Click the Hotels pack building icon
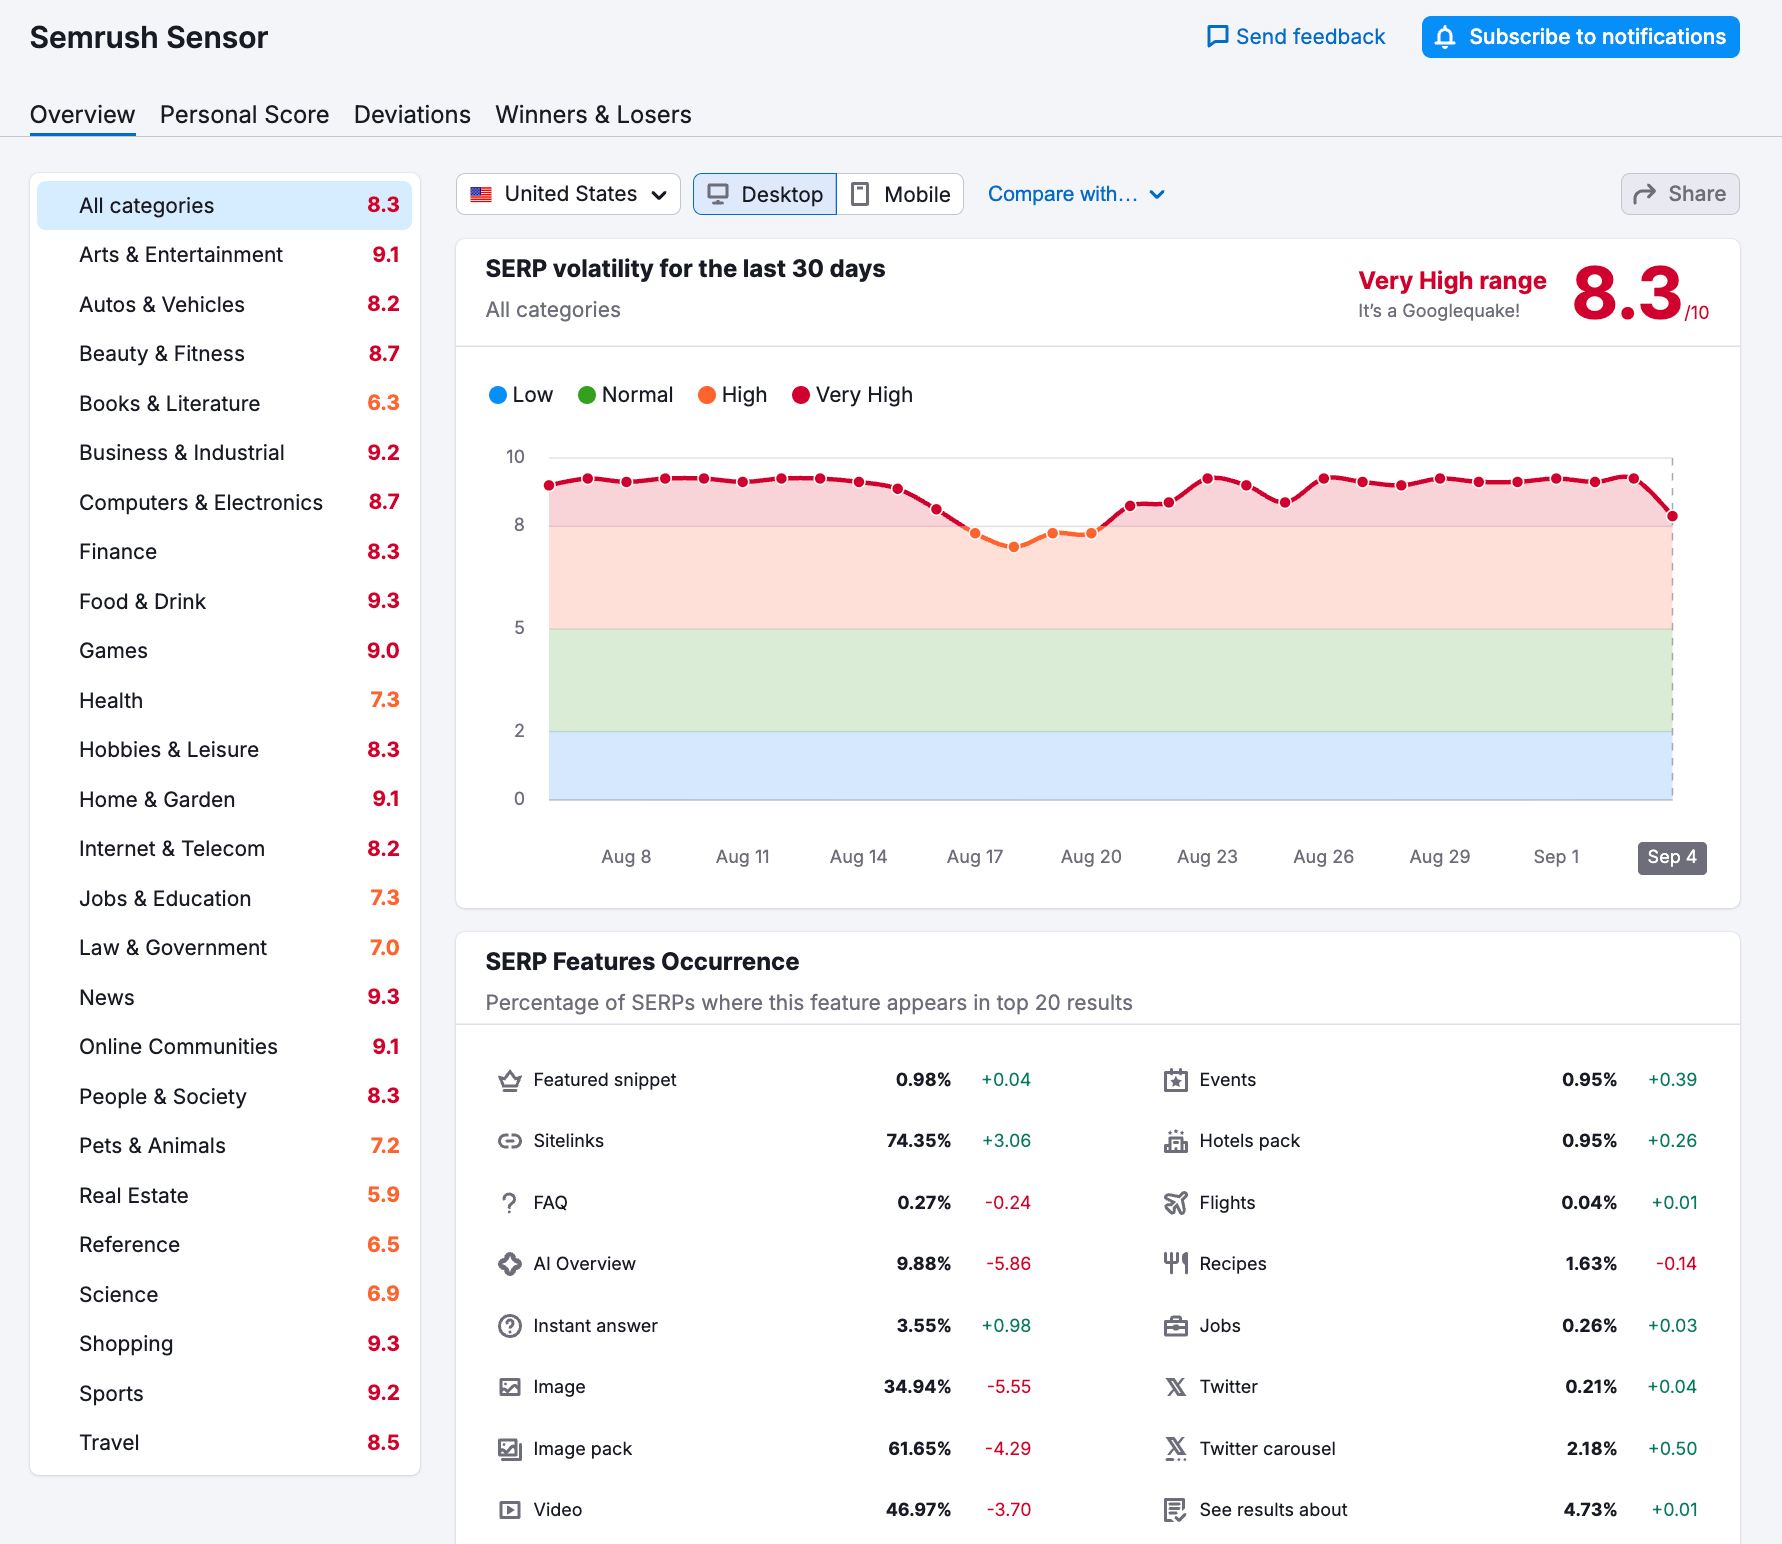Image resolution: width=1782 pixels, height=1544 pixels. (1176, 1141)
